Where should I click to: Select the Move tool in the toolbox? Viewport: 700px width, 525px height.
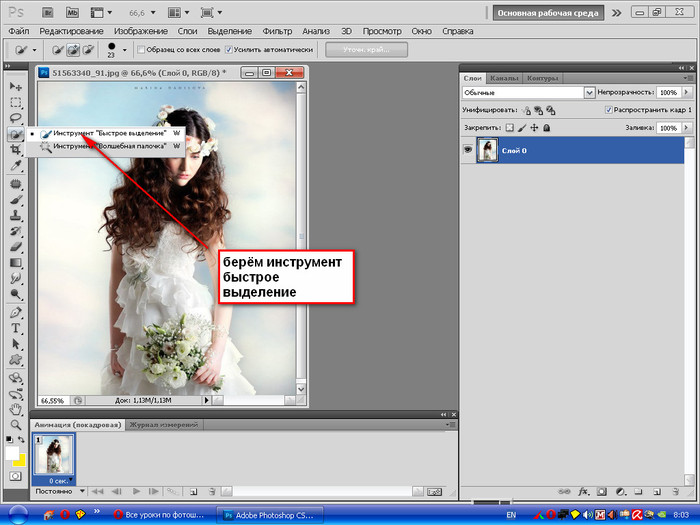16,87
